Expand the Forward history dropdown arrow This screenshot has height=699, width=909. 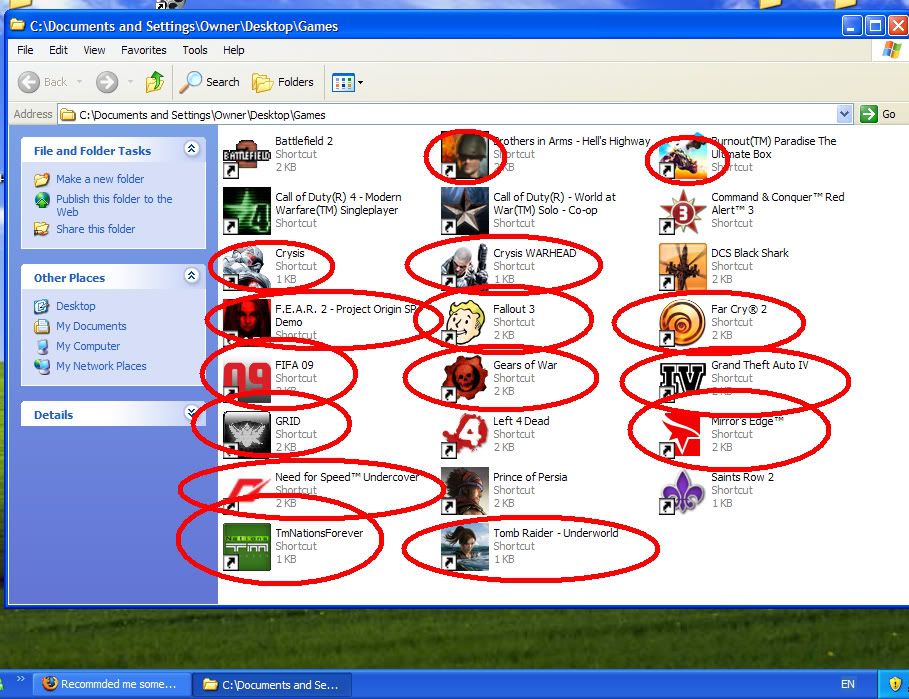130,82
